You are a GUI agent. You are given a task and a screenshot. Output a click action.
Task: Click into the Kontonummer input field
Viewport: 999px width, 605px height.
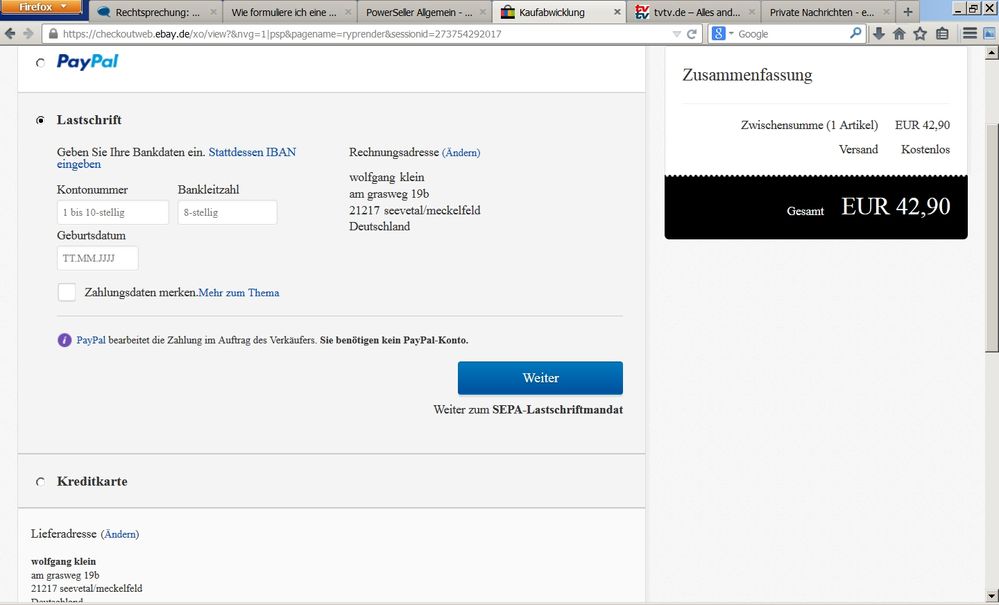[x=113, y=212]
